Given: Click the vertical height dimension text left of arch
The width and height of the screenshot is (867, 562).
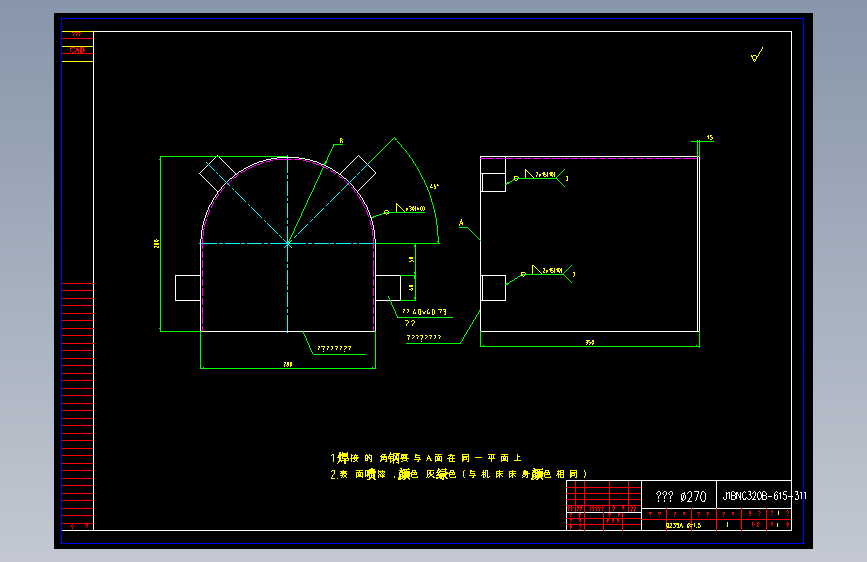Looking at the screenshot, I should 156,243.
